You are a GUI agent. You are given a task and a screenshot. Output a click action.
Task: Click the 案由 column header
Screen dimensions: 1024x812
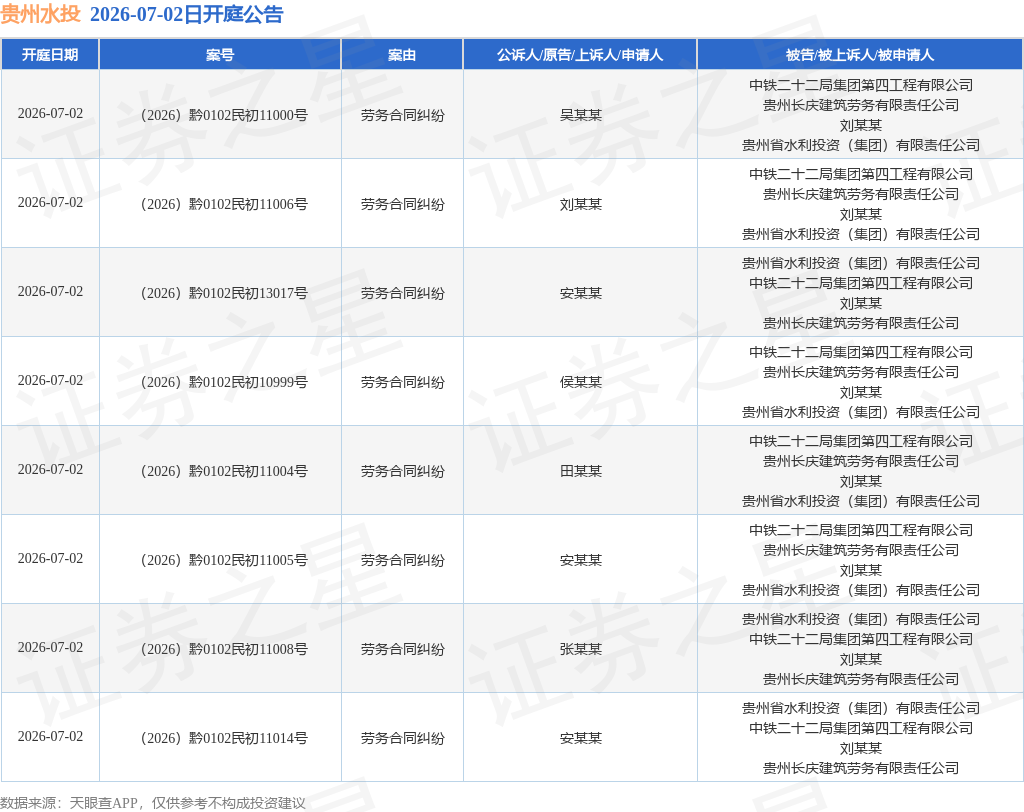[x=402, y=55]
